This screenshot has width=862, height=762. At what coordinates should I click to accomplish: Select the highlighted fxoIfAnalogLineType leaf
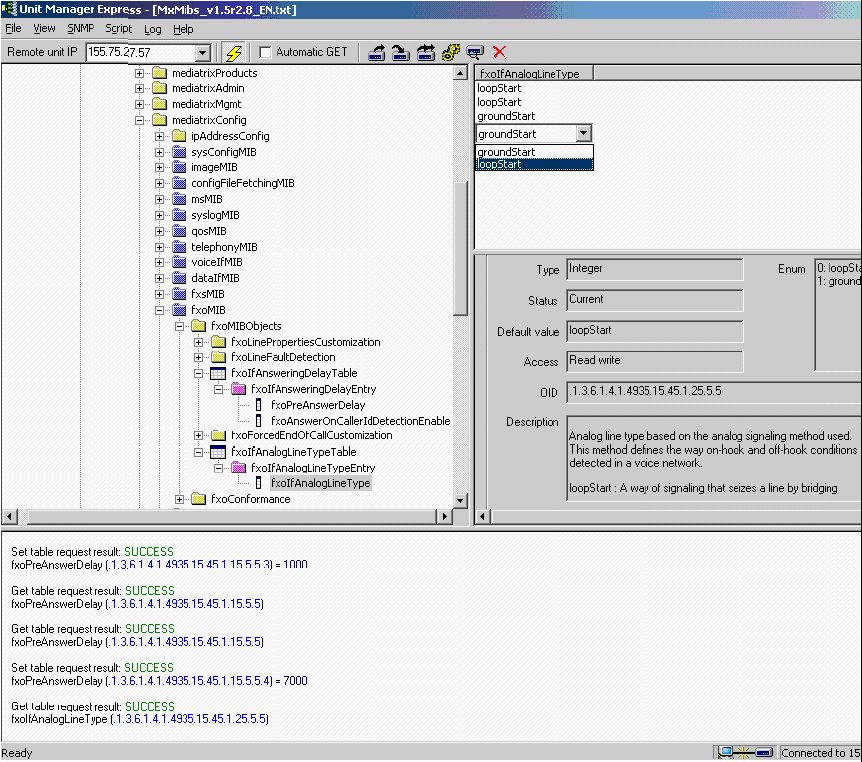pyautogui.click(x=321, y=483)
